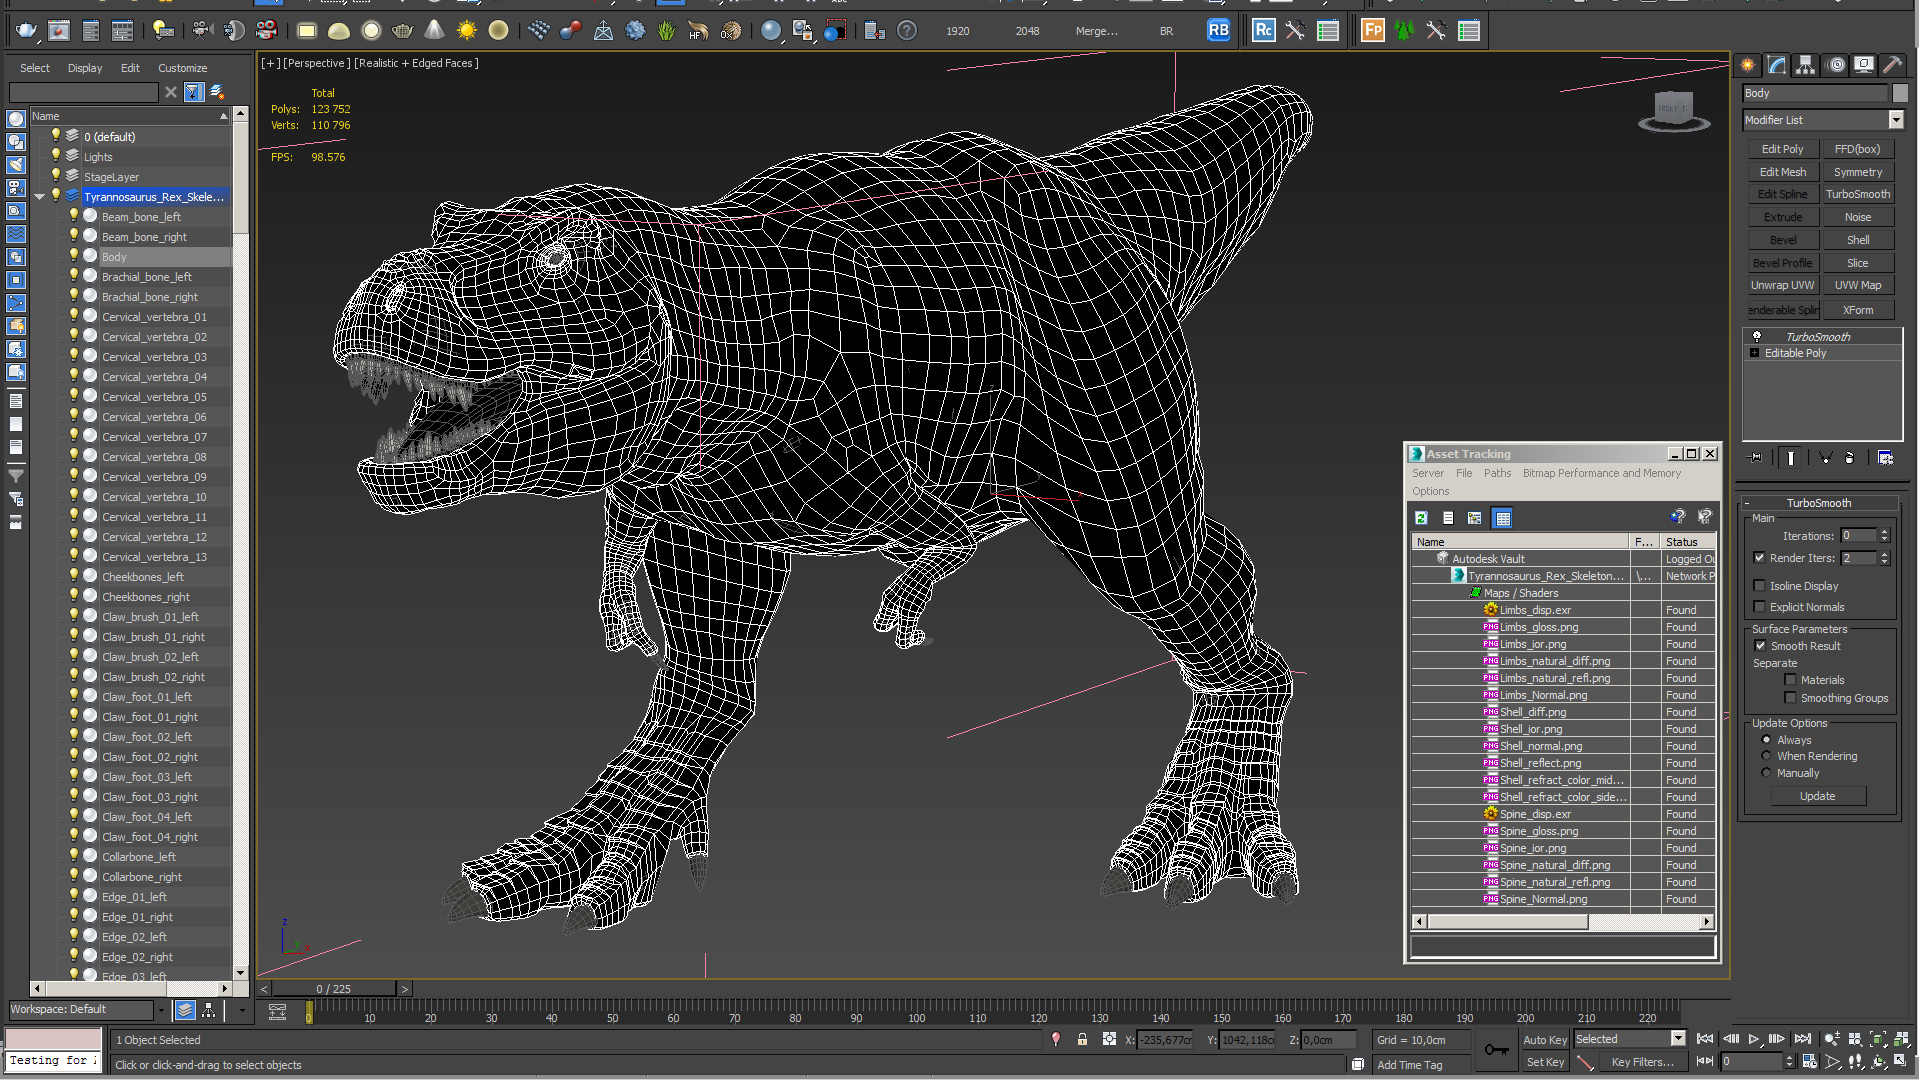Open Realistic + Edged Faces shading menu
Image resolution: width=1920 pixels, height=1080 pixels.
(x=416, y=63)
